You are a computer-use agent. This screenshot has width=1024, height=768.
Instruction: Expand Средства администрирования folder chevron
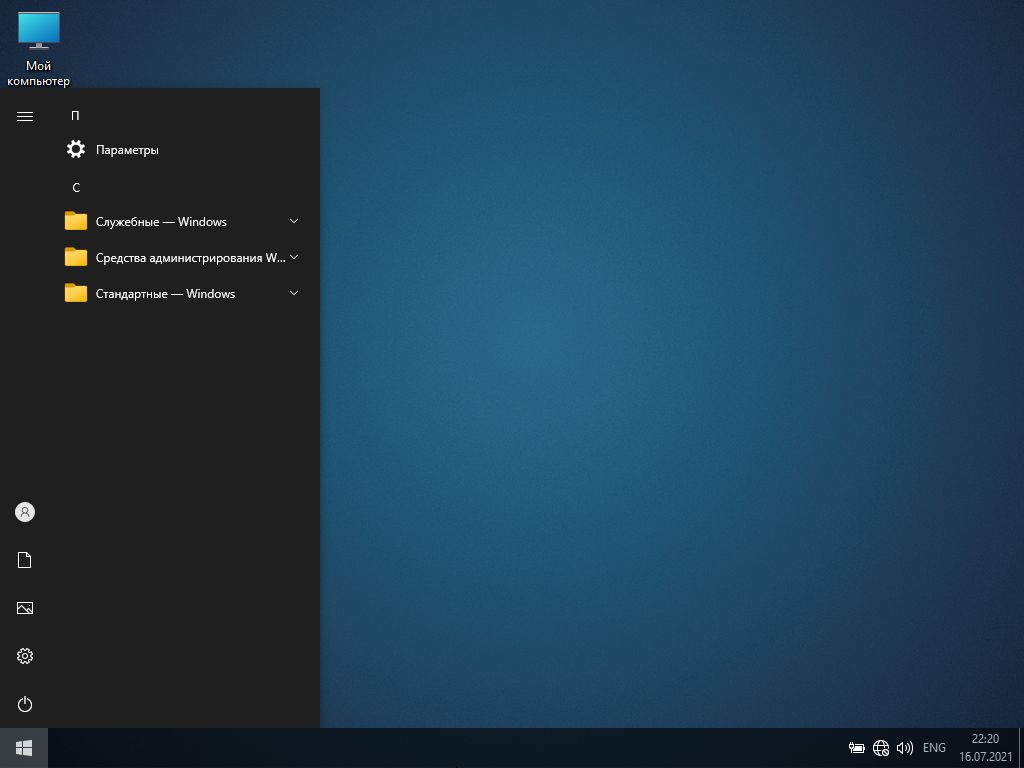click(293, 257)
